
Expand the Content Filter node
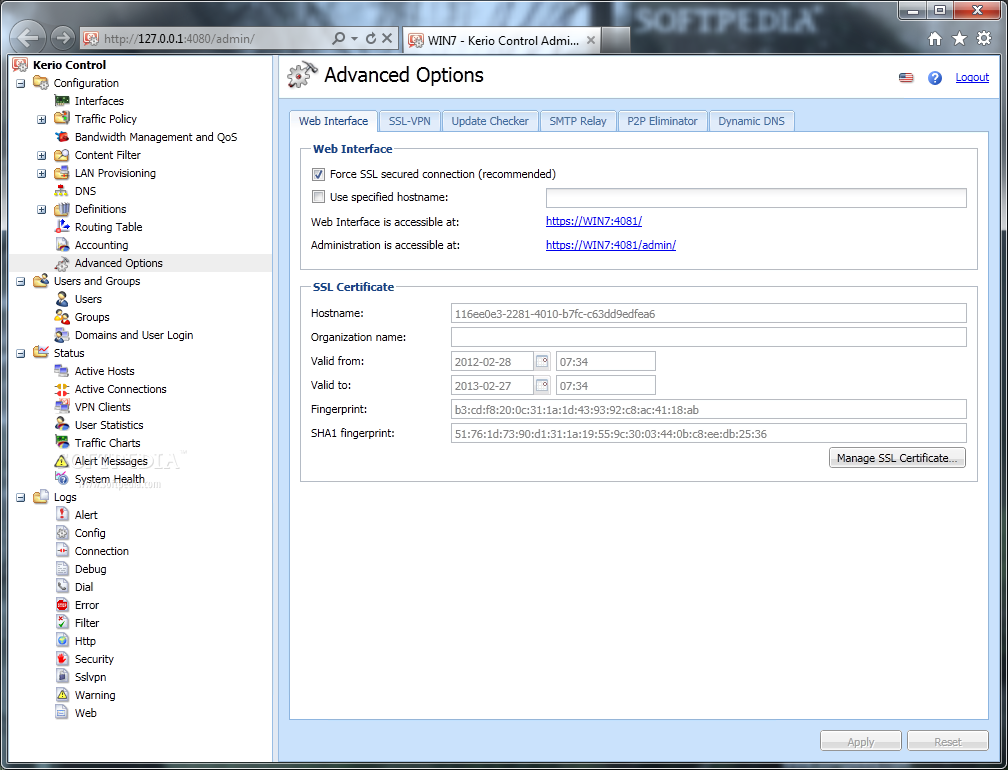tap(41, 155)
